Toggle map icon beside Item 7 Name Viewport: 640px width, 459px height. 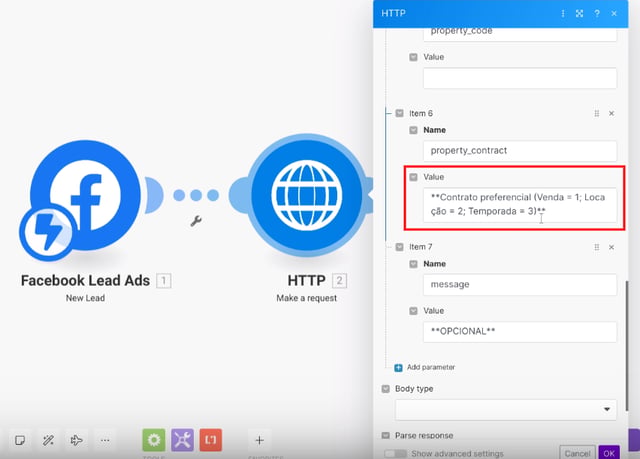pyautogui.click(x=413, y=264)
